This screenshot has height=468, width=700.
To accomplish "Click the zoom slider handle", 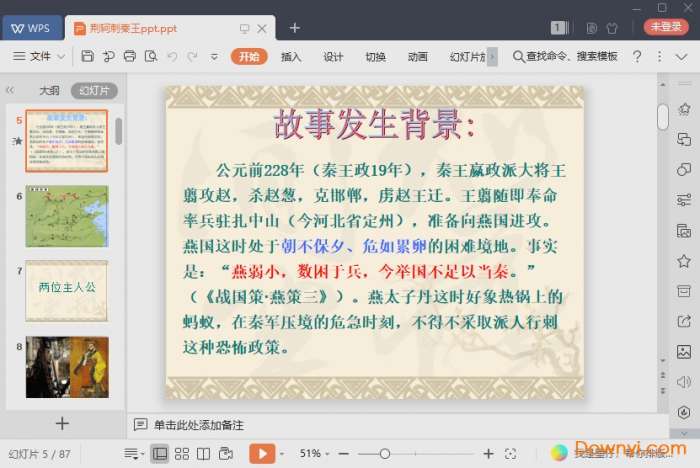I will point(385,454).
